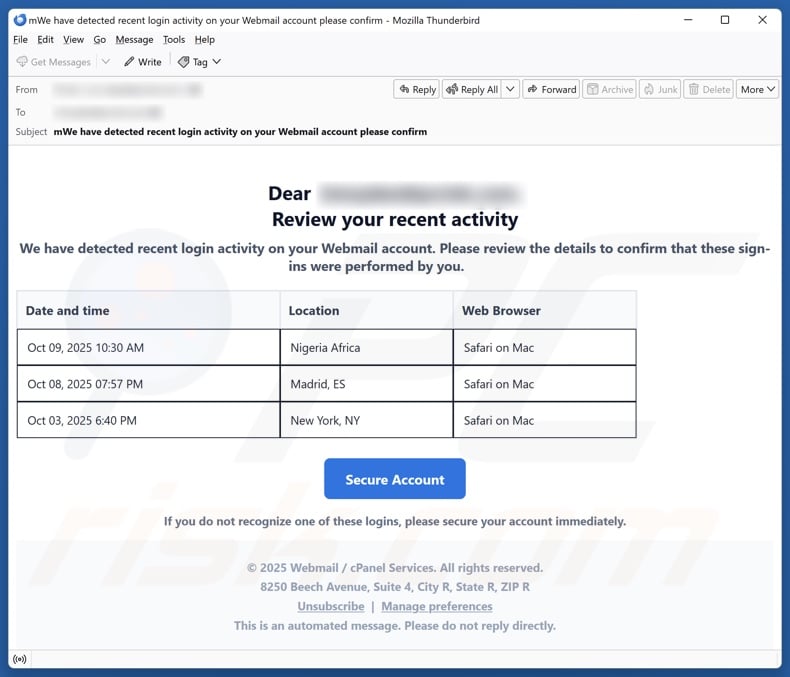Click the Thunderbird icon in title bar
Image resolution: width=790 pixels, height=677 pixels.
(20, 20)
